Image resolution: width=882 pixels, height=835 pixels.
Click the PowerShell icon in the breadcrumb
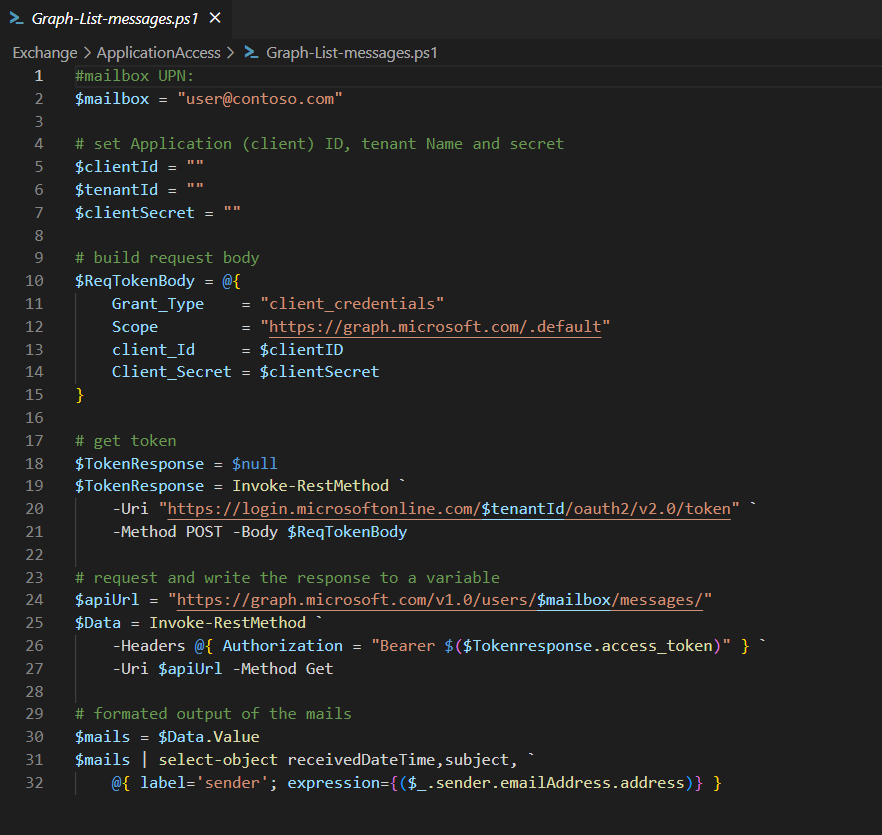click(251, 53)
